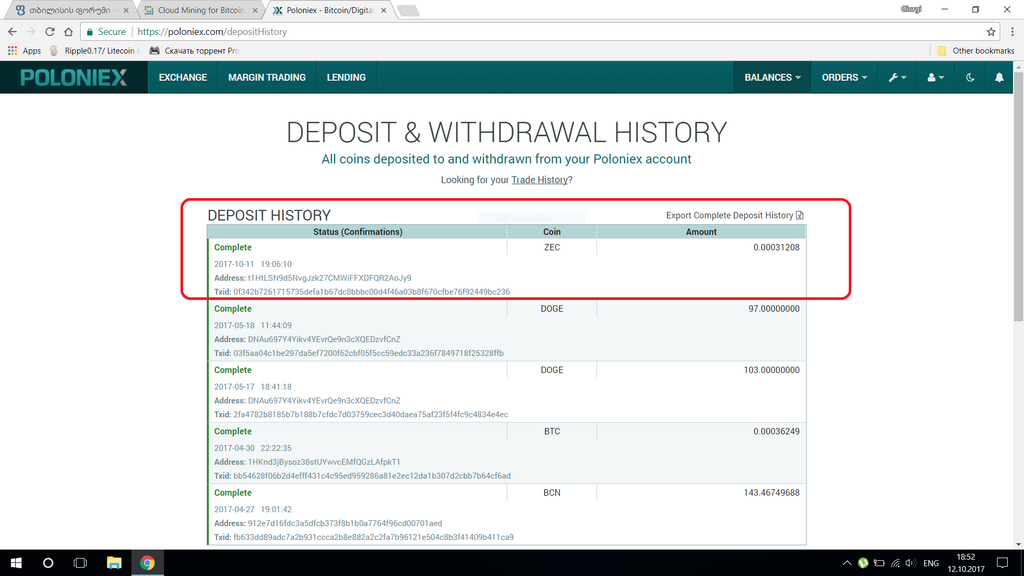Open Action Center notifications
The width and height of the screenshot is (1024, 576).
coord(1002,563)
